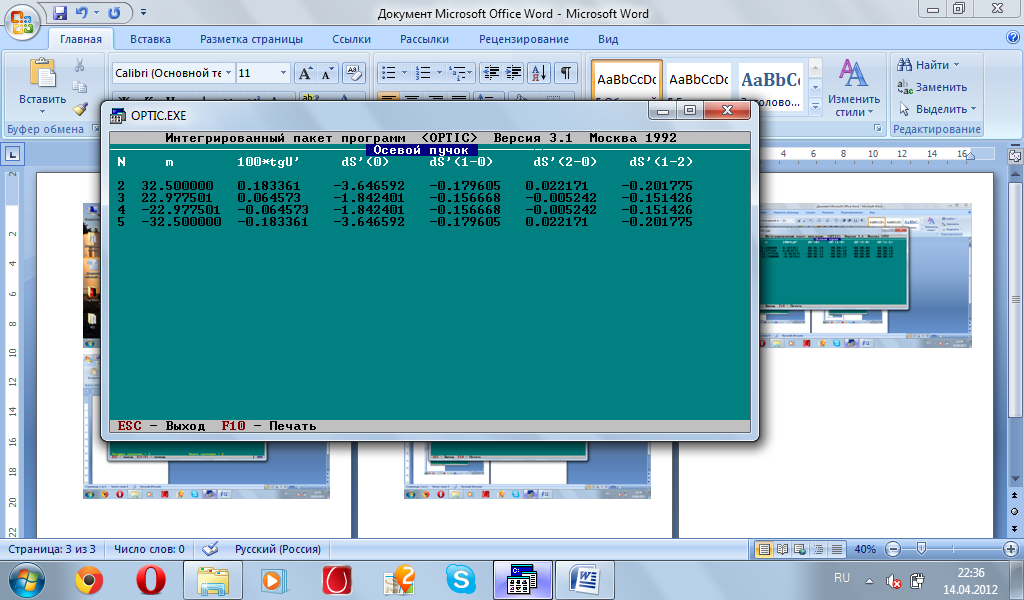Redo action in Quick Access toolbar
Screen dimensions: 1024x600
point(114,12)
